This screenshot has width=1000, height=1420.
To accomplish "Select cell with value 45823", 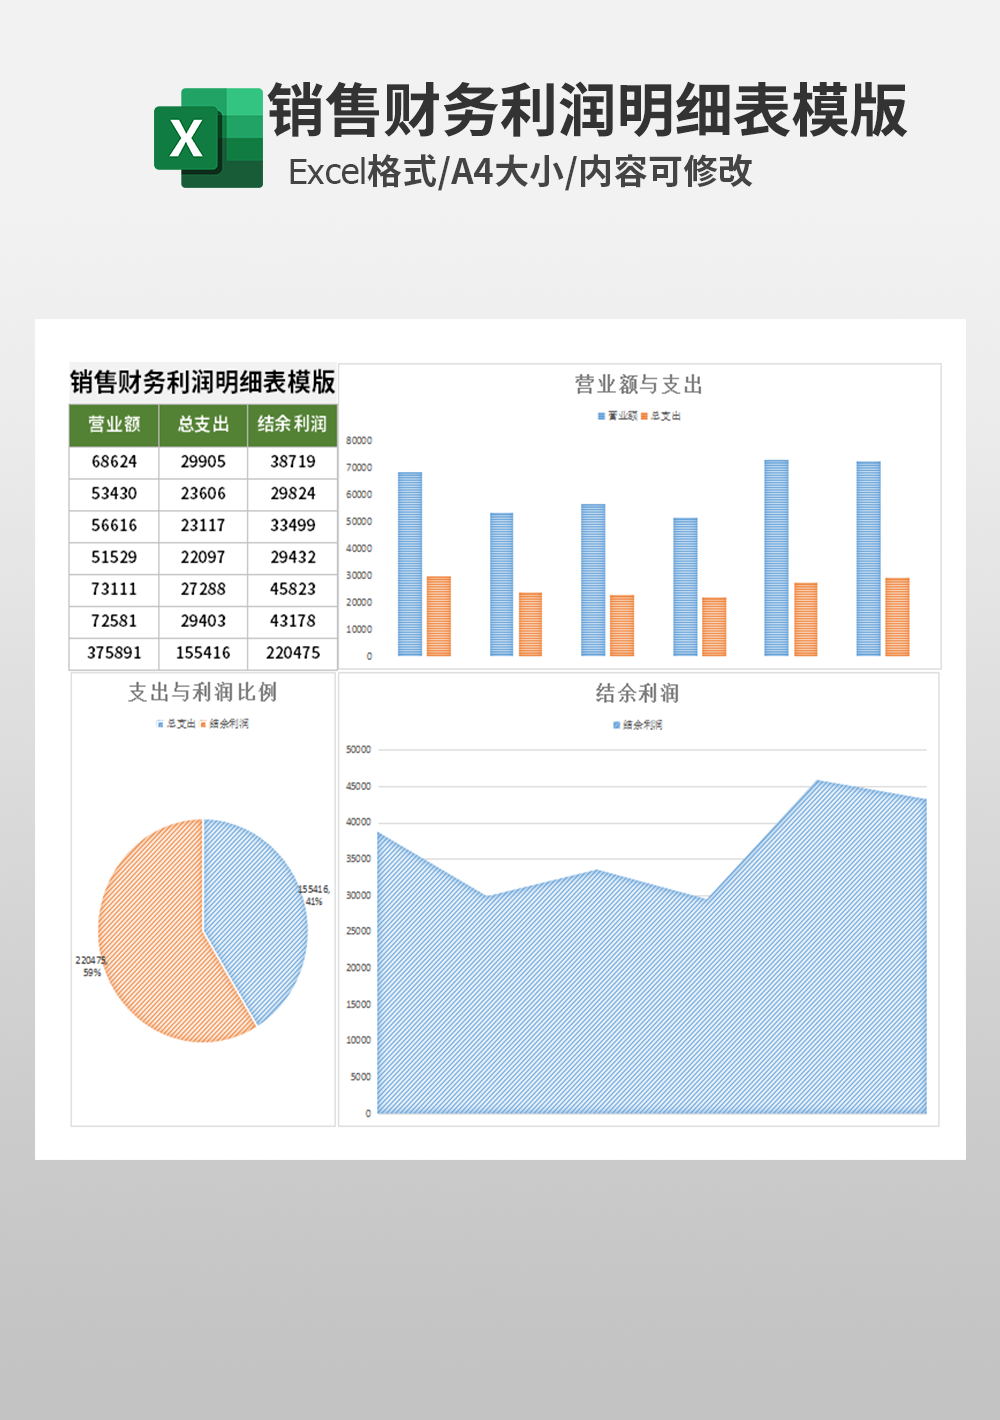I will click(x=292, y=590).
